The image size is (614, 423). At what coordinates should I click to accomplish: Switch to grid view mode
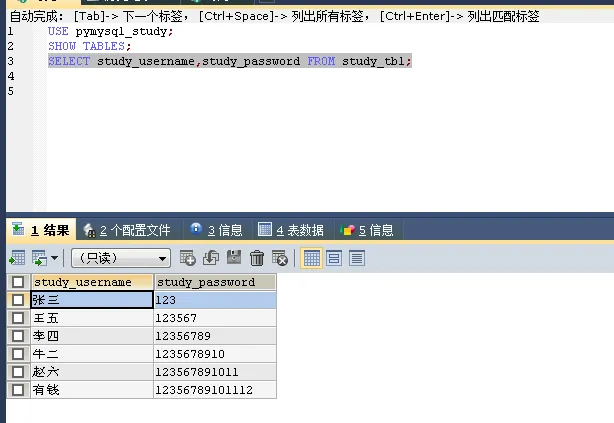[312, 258]
